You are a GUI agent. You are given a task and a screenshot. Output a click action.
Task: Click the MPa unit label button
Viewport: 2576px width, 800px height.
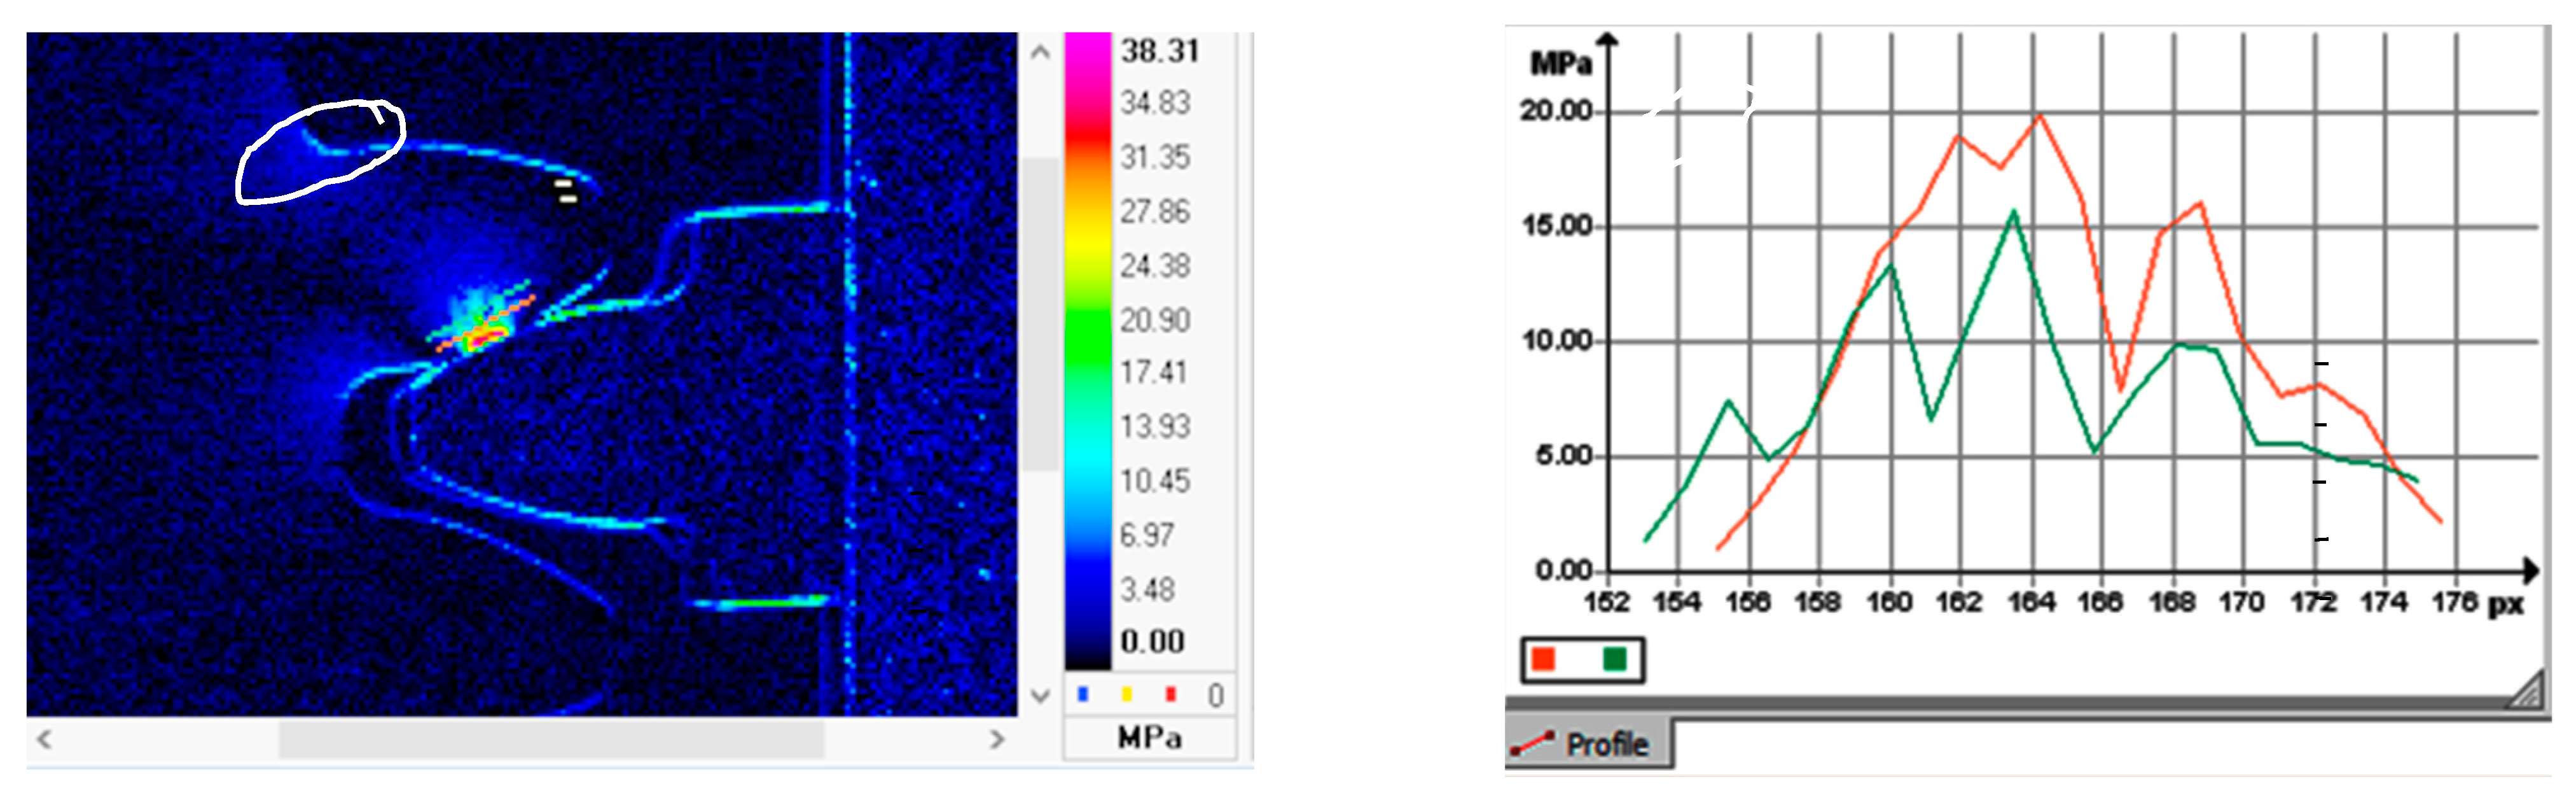[1149, 739]
